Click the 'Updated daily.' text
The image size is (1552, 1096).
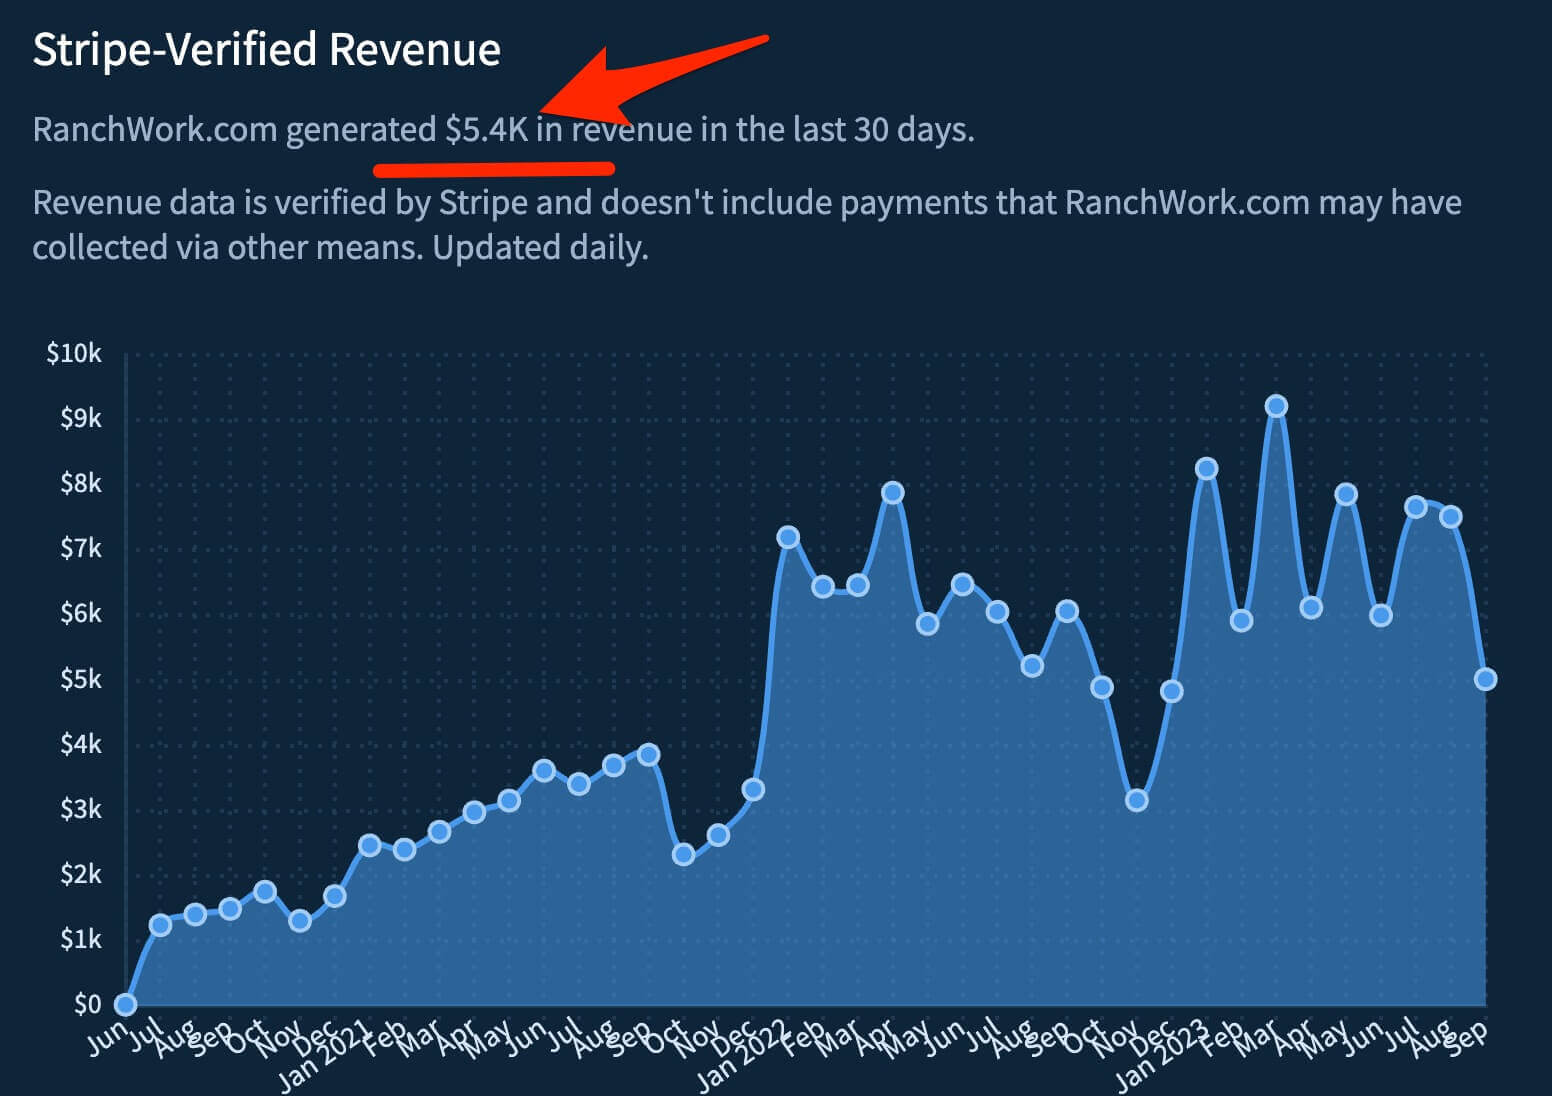(x=541, y=247)
